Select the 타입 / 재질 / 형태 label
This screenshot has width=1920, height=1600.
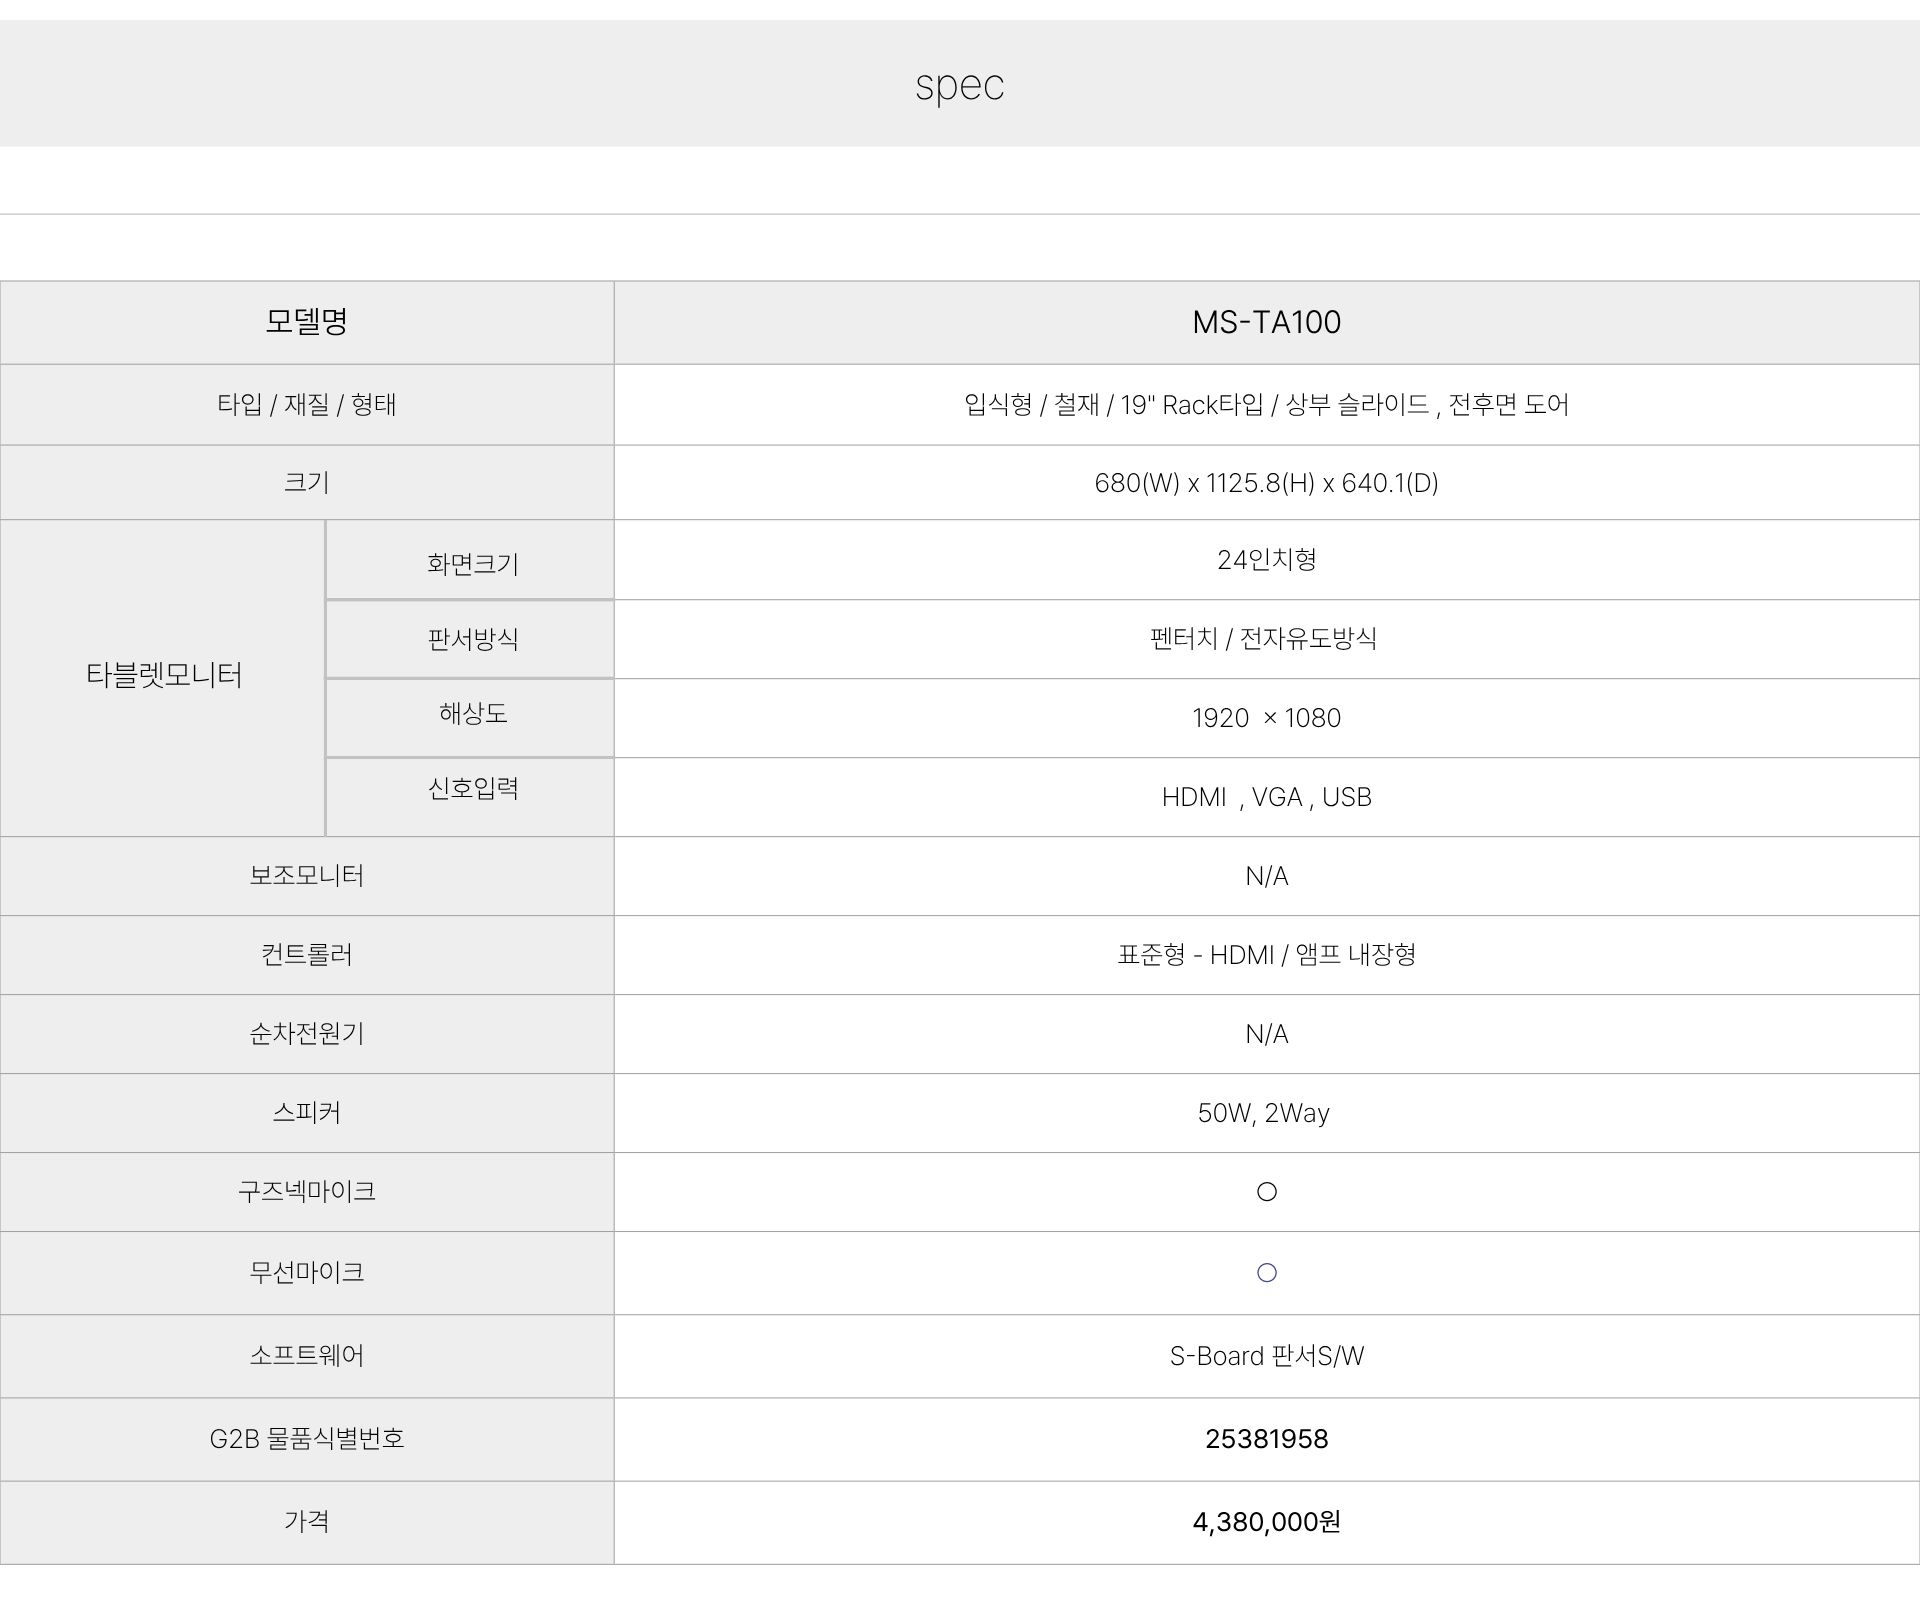306,405
